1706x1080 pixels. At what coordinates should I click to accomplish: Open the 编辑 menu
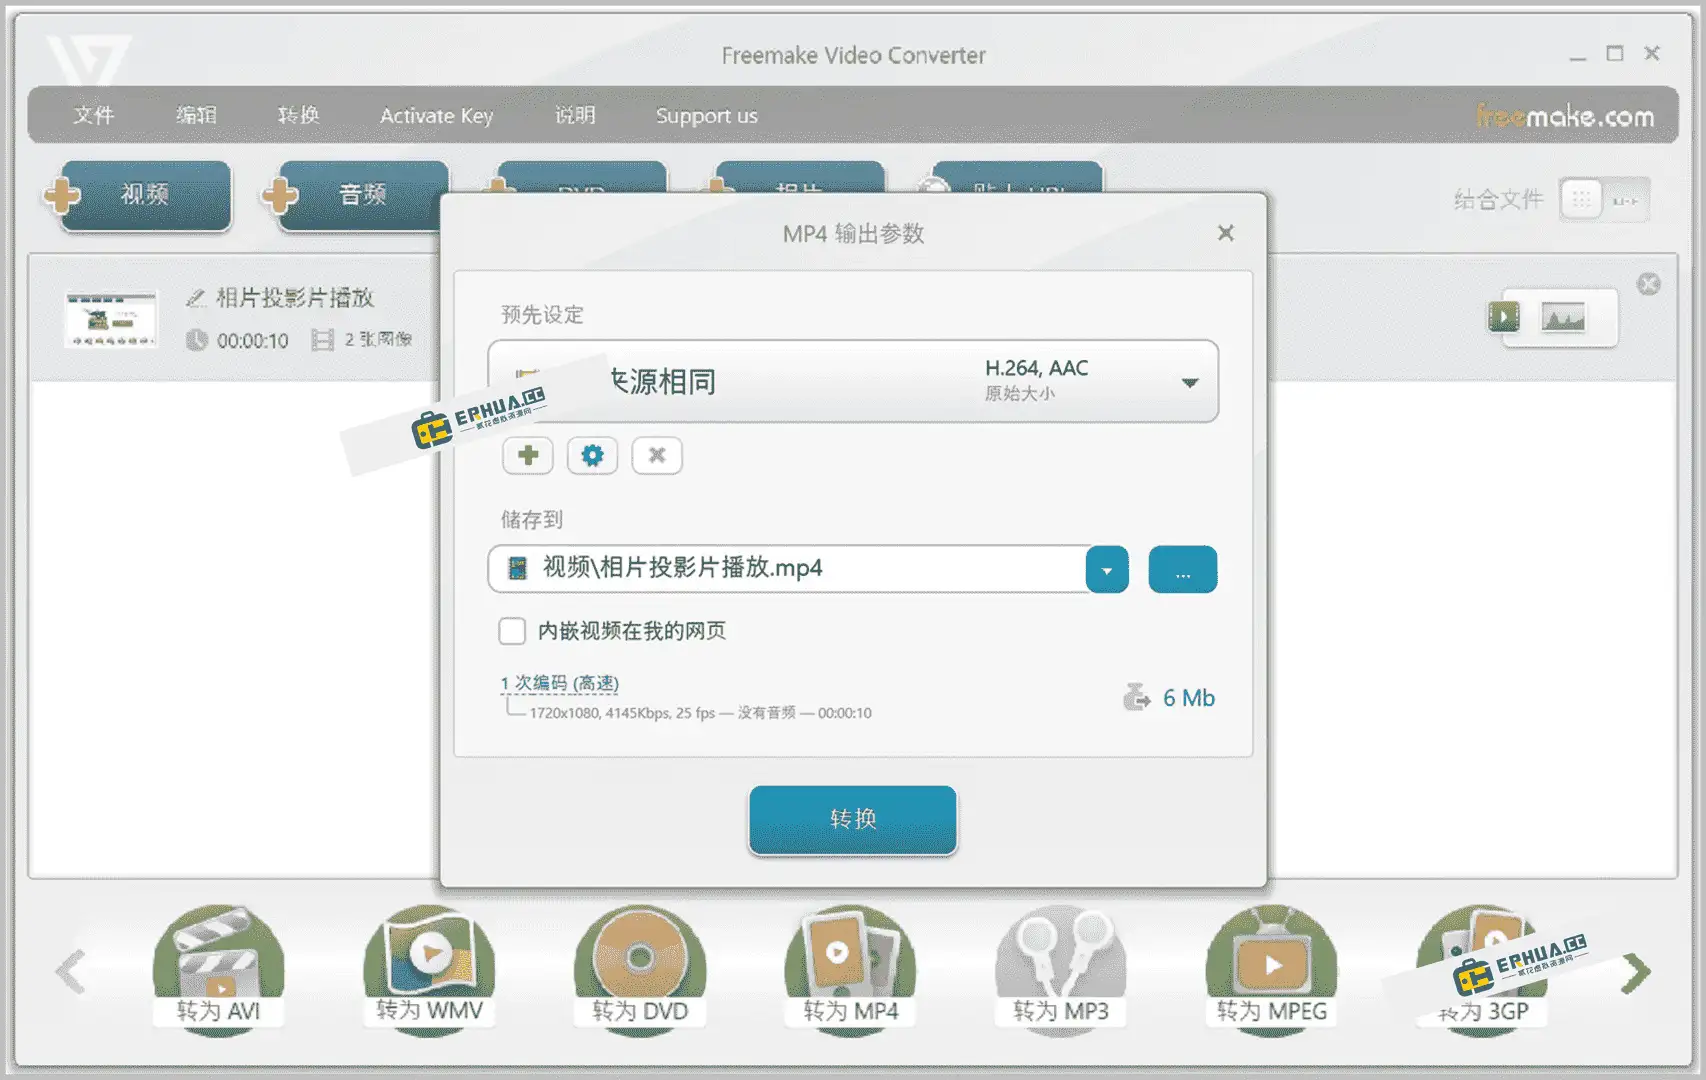pyautogui.click(x=196, y=115)
